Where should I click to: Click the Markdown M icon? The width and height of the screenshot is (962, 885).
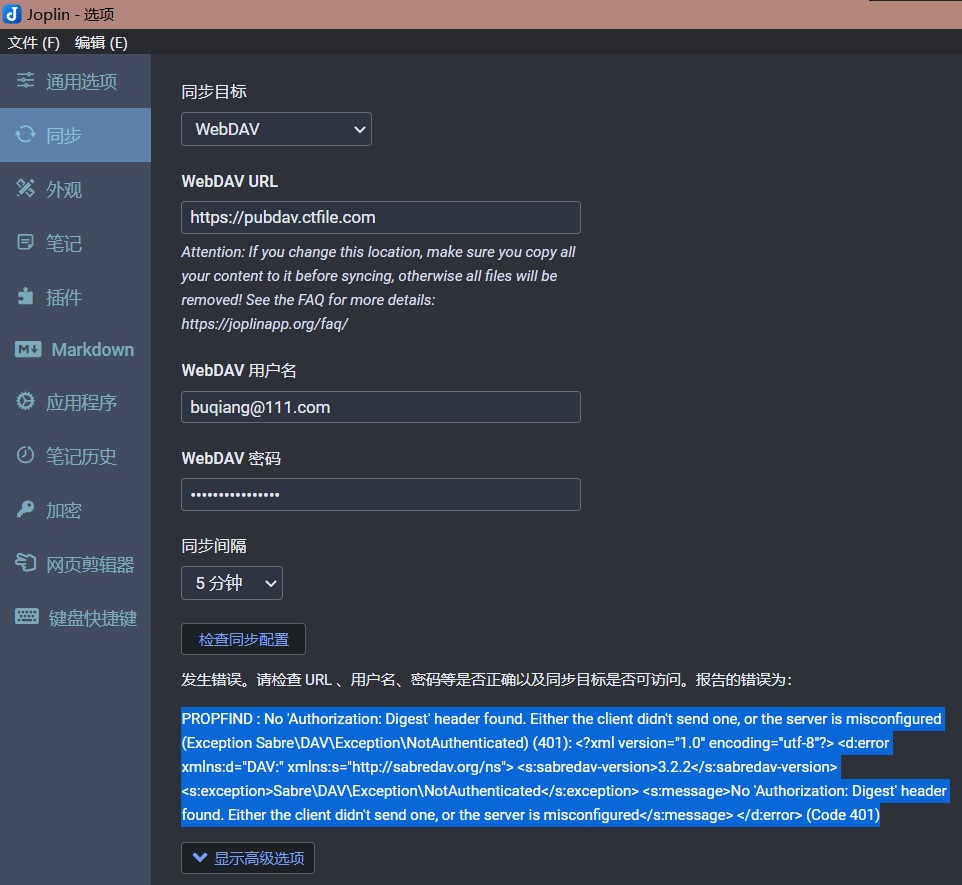(x=28, y=349)
